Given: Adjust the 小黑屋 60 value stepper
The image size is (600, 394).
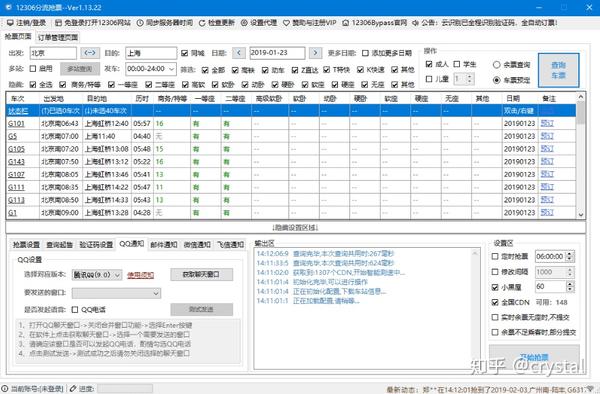Looking at the screenshot, I should (x=570, y=287).
